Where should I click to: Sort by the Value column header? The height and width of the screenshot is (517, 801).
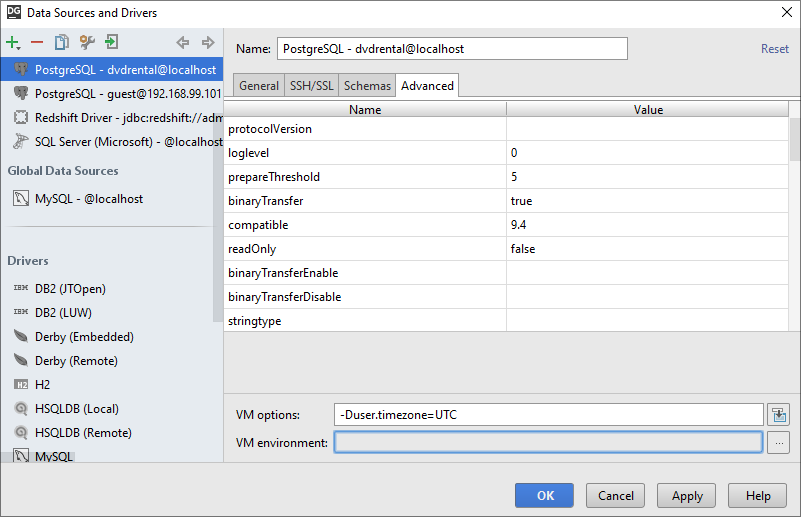(648, 109)
